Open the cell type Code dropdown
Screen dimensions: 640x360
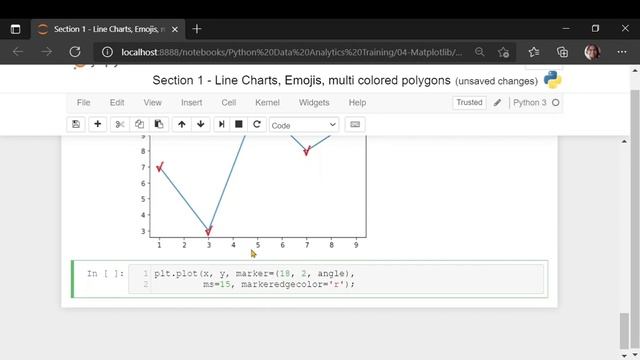pyautogui.click(x=303, y=125)
